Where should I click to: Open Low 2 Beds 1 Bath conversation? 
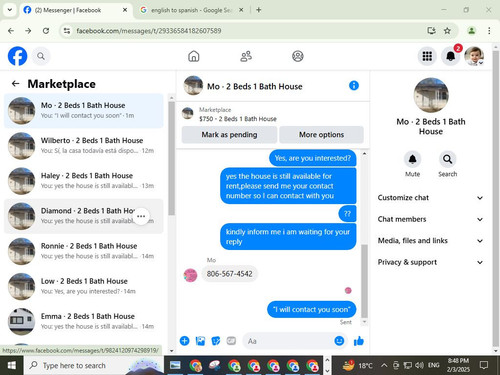coord(84,286)
